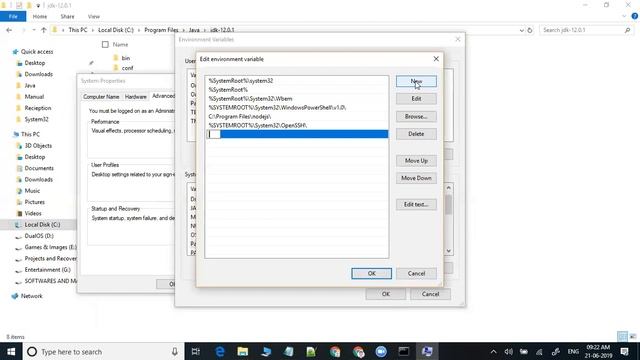Select the %SystemRoot%\system32 entry
Screen dimensions: 640x360
click(296, 81)
